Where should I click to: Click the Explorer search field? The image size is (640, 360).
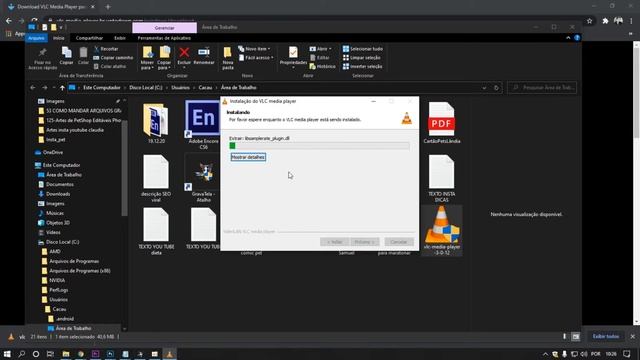click(542, 87)
